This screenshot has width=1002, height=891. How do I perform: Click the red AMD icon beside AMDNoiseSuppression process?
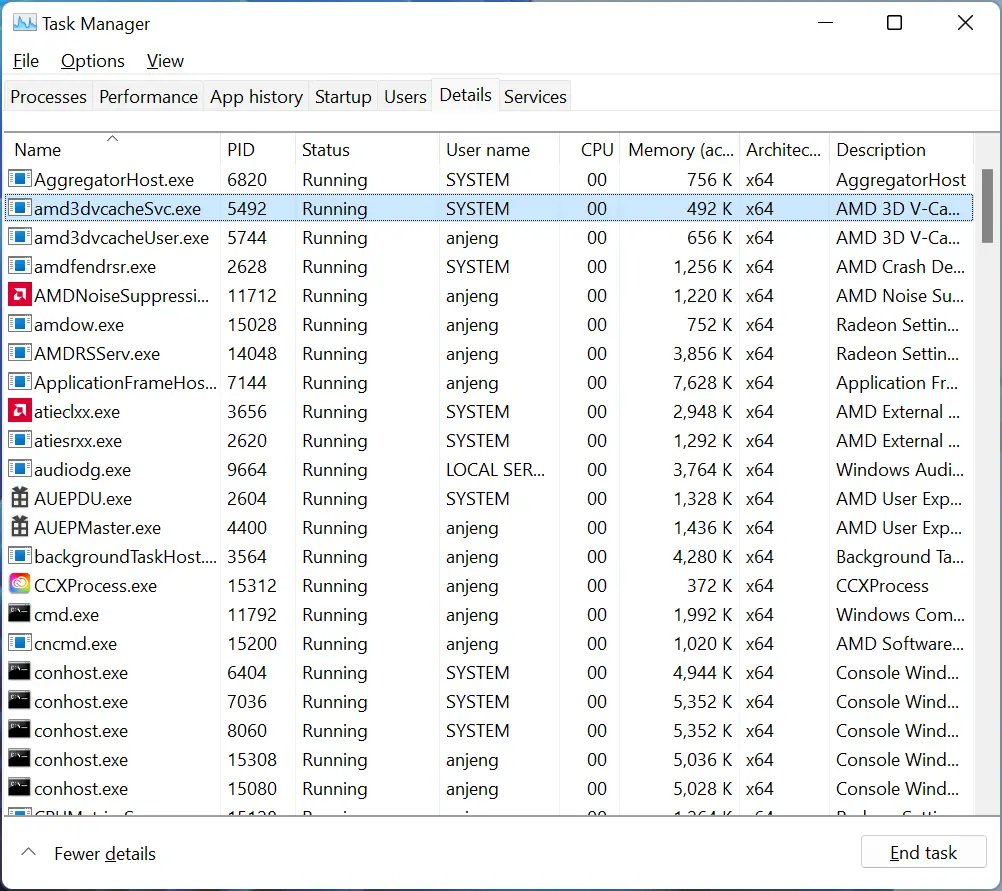pyautogui.click(x=19, y=296)
